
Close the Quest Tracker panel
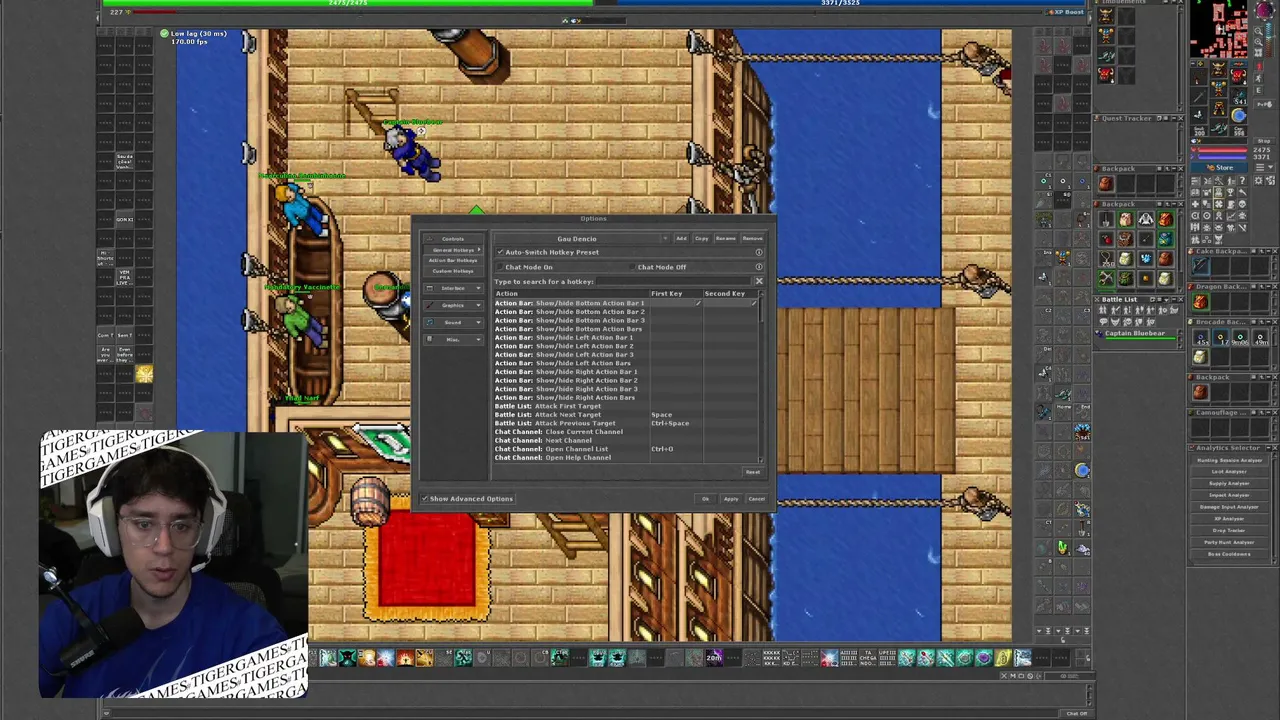click(1180, 118)
